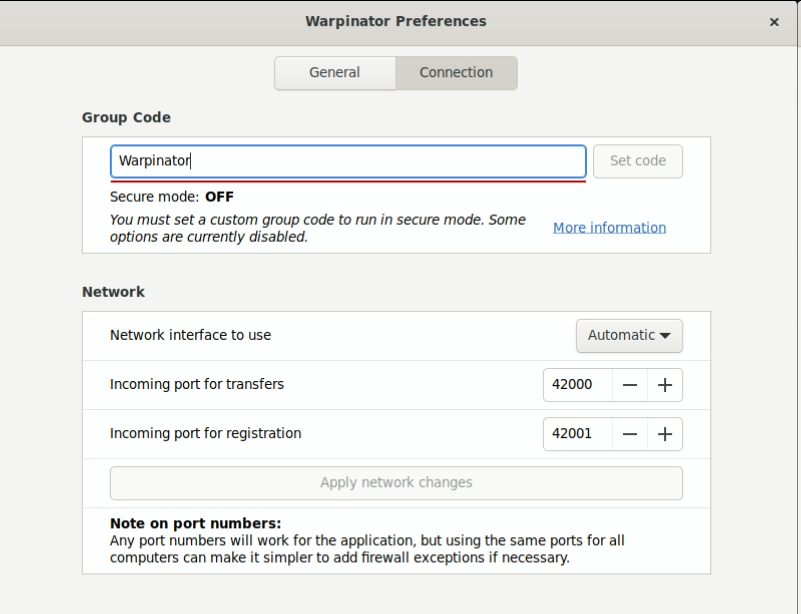Image resolution: width=801 pixels, height=614 pixels.
Task: Increase the incoming transfers port value
Action: coord(664,385)
